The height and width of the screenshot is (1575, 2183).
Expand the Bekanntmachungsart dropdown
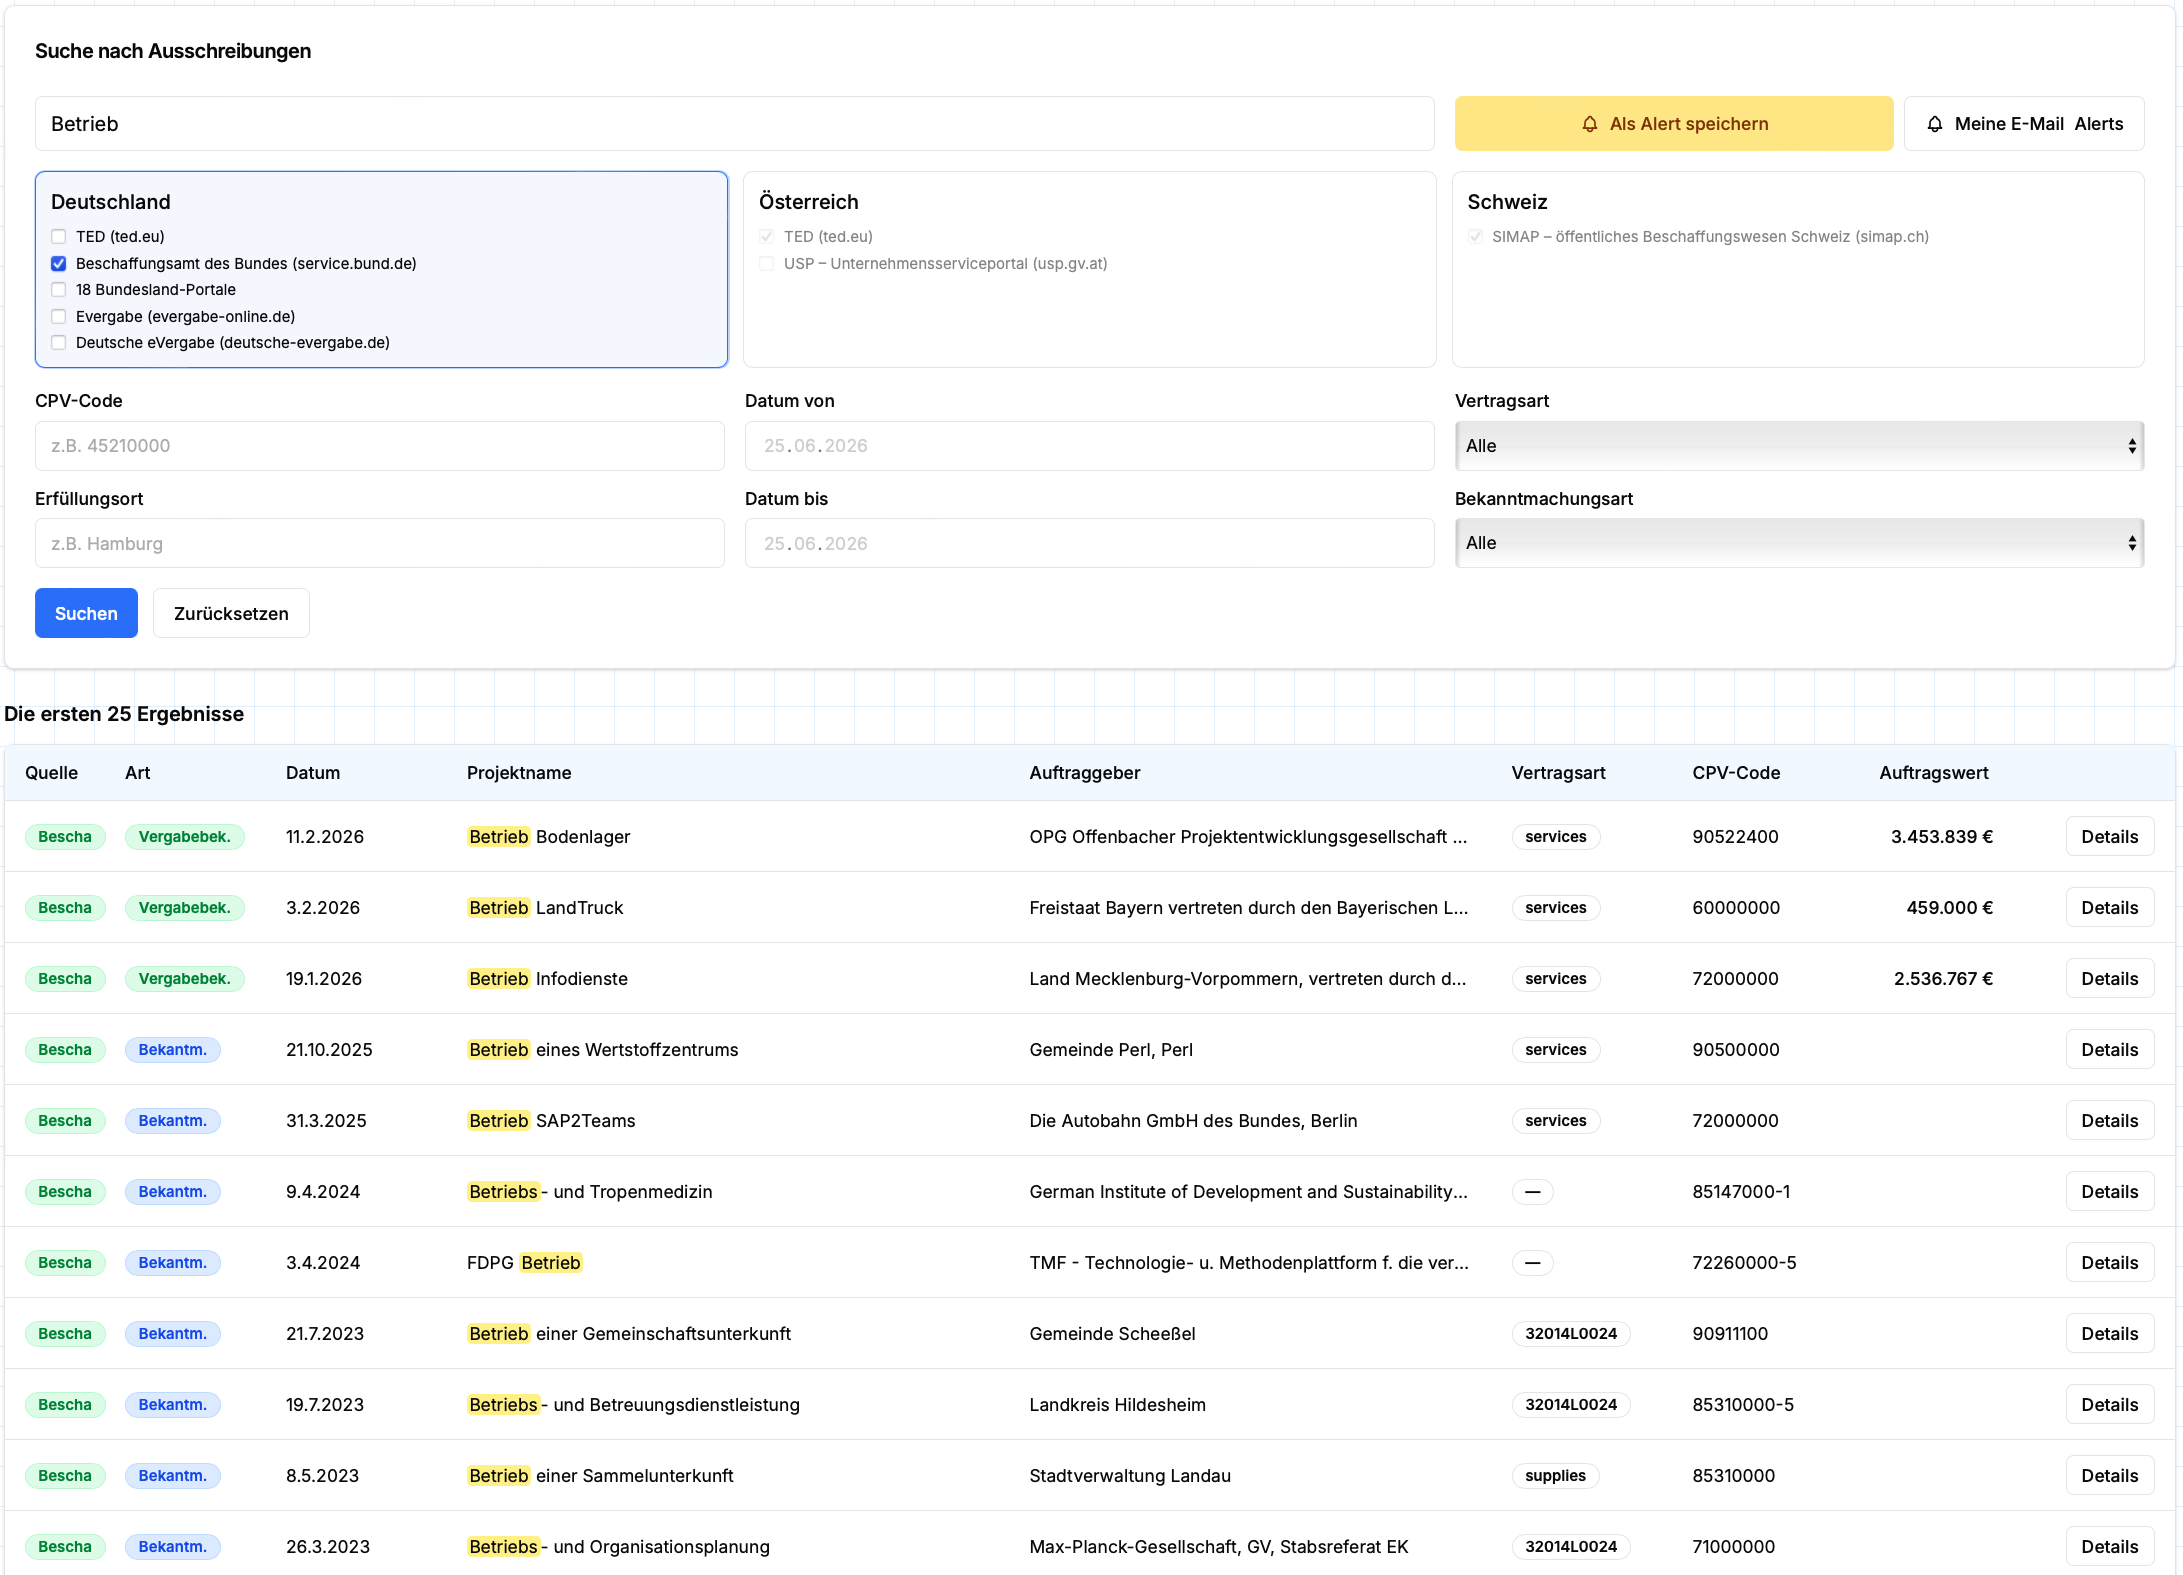[x=1799, y=543]
